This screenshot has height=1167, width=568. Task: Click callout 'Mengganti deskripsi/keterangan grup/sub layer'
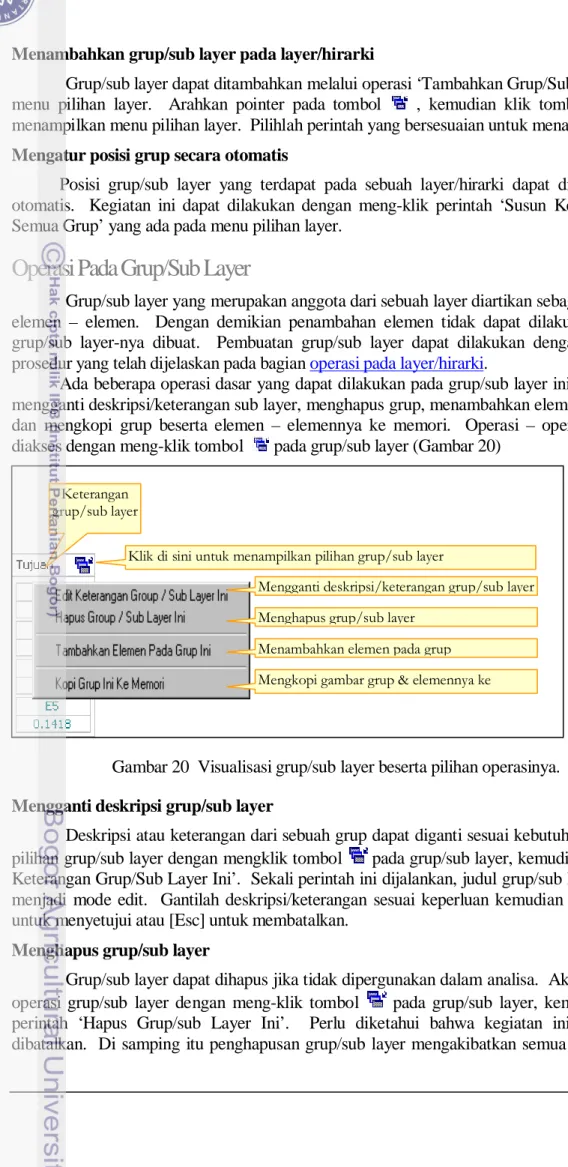click(x=396, y=587)
